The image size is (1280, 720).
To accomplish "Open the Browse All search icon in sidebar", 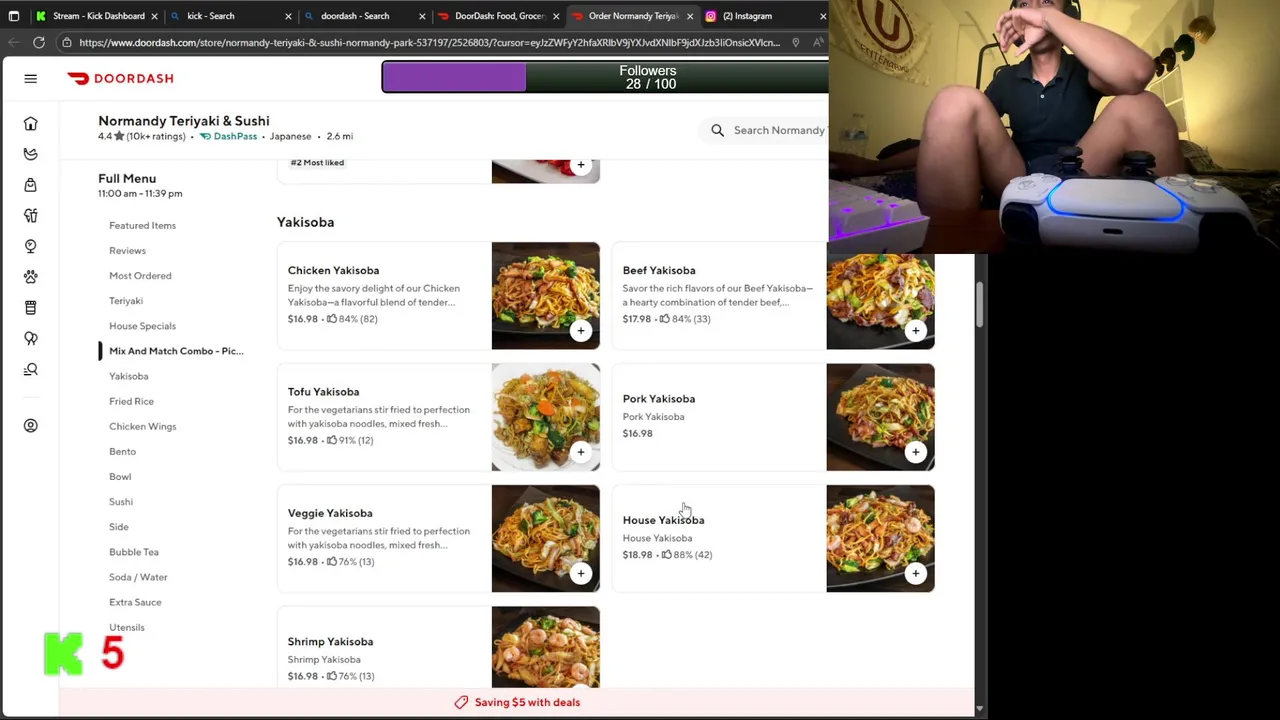I will (30, 369).
